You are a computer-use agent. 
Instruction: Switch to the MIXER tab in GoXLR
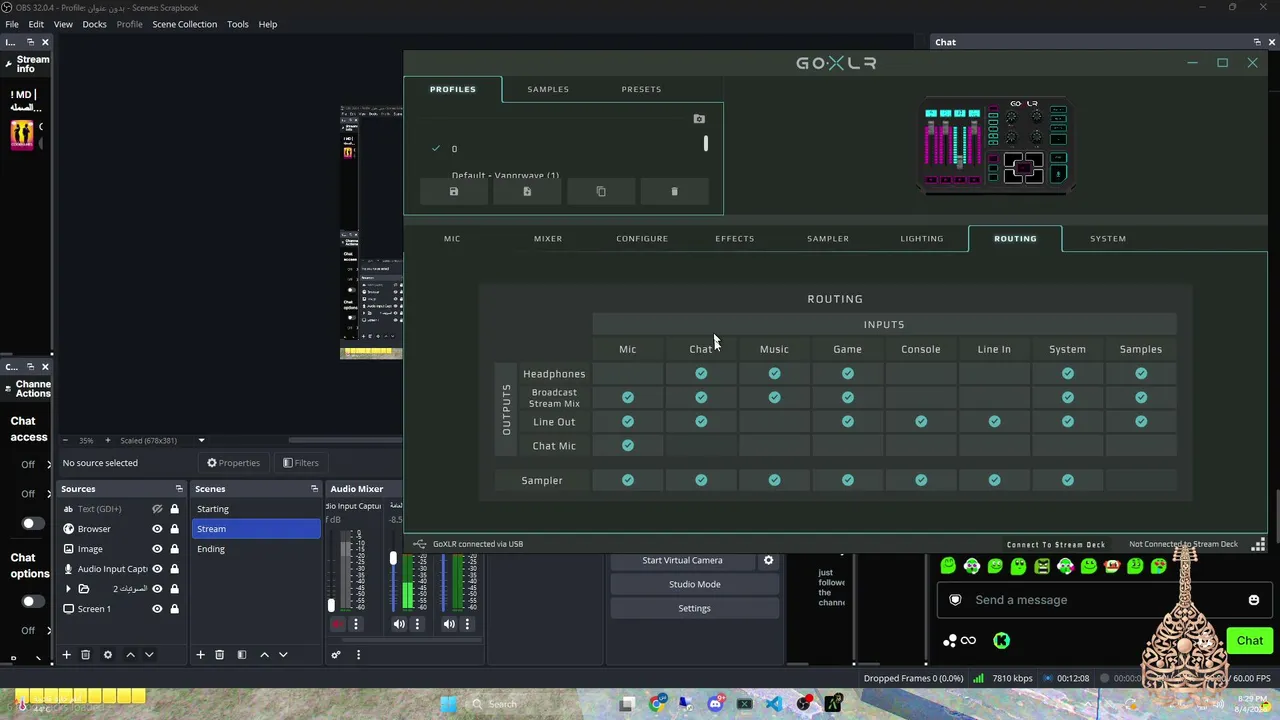coord(548,239)
